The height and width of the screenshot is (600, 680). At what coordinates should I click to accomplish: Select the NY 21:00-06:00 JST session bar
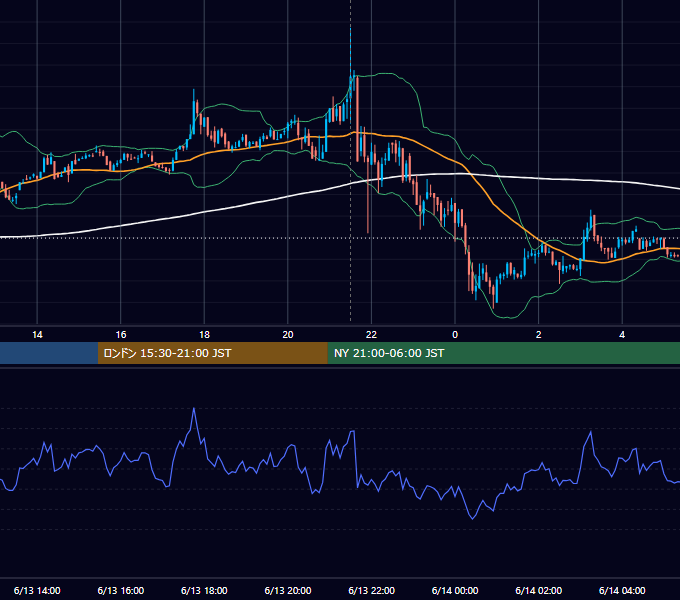(503, 353)
